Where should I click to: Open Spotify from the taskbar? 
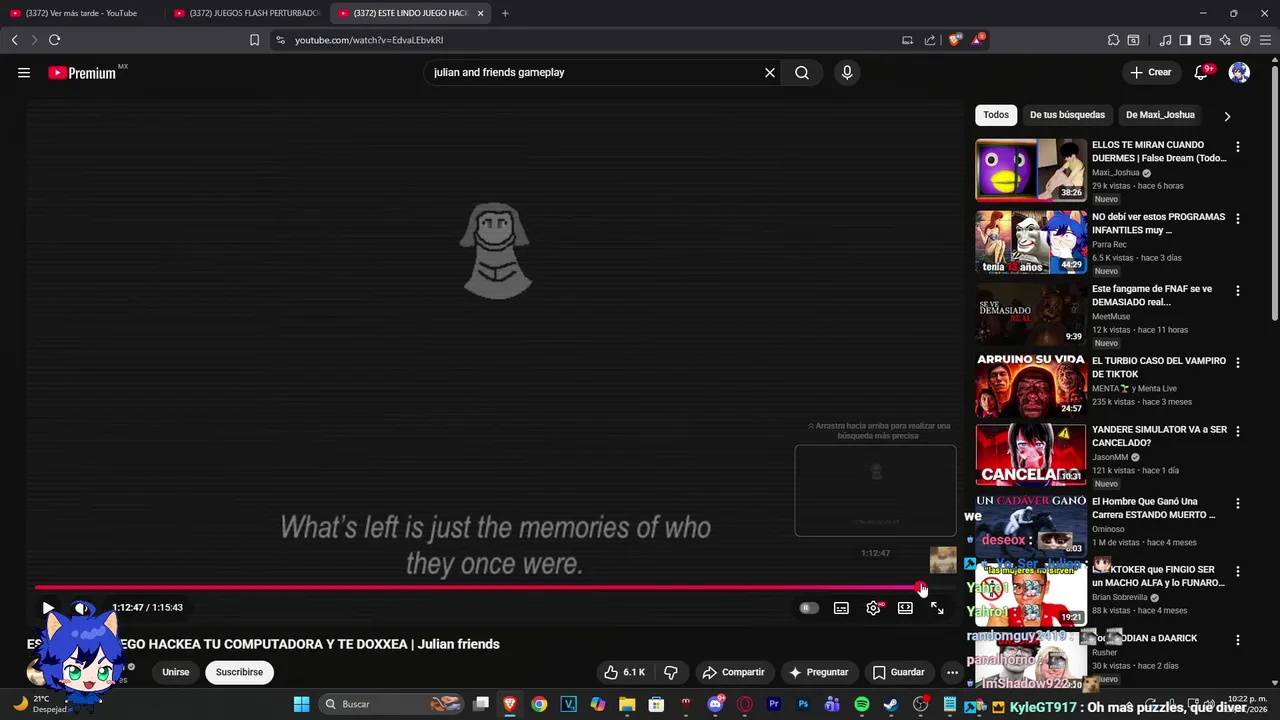(862, 704)
